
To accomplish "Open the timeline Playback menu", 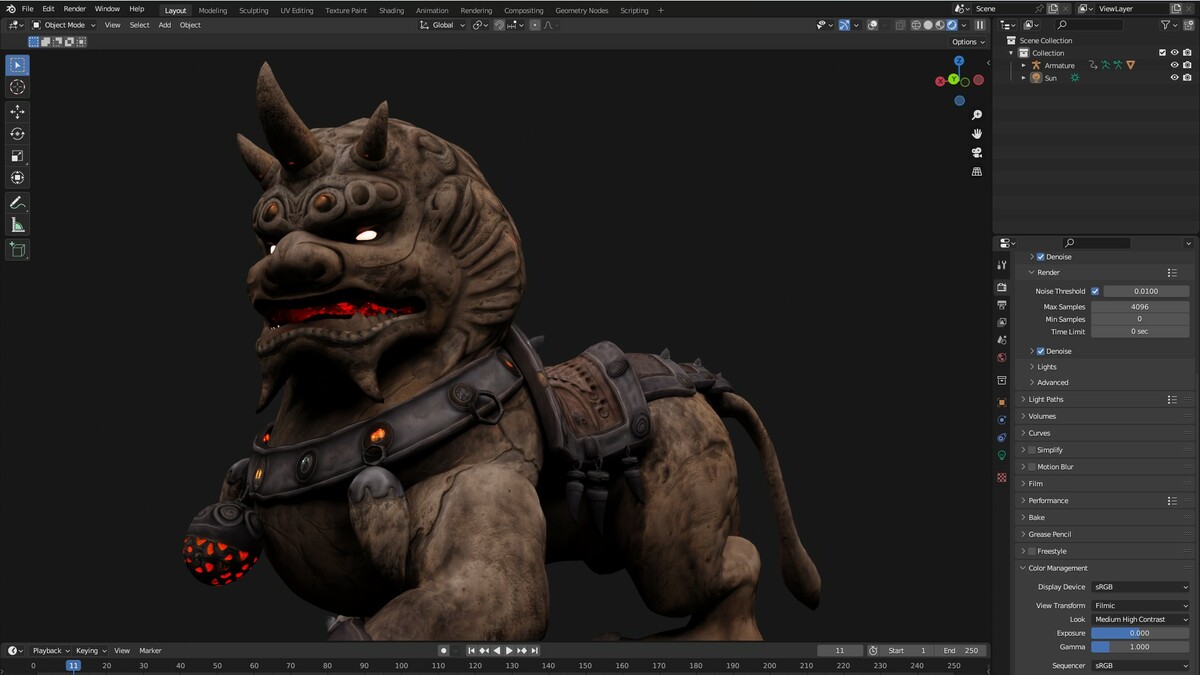I will 50,650.
